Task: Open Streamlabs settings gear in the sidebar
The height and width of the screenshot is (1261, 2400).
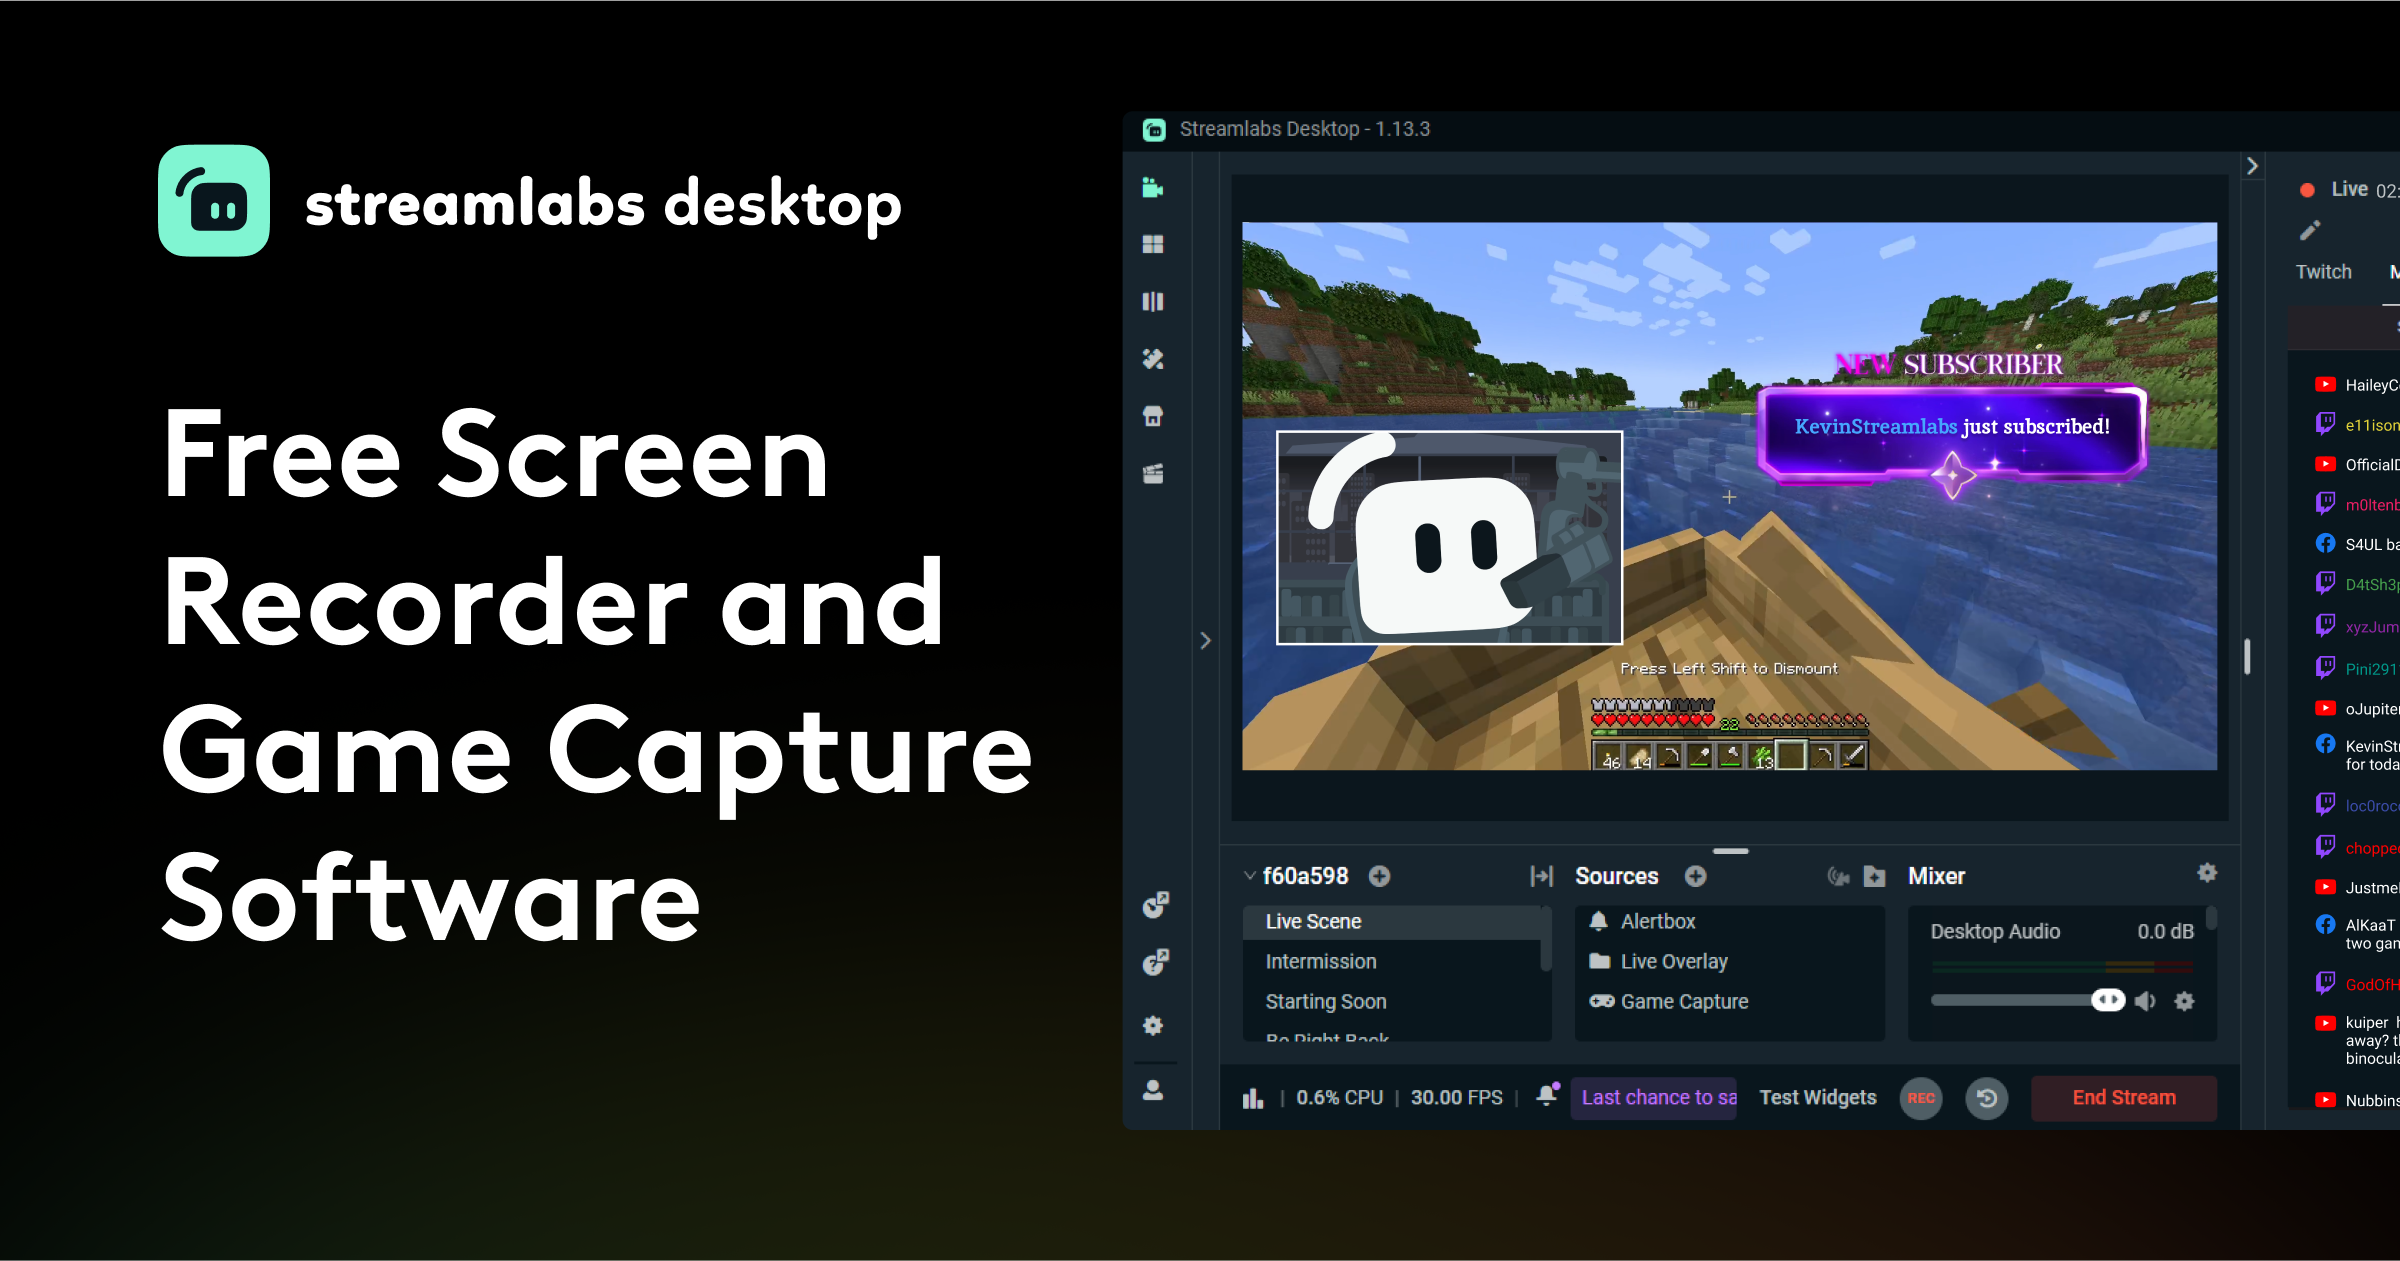Action: click(x=1153, y=1026)
